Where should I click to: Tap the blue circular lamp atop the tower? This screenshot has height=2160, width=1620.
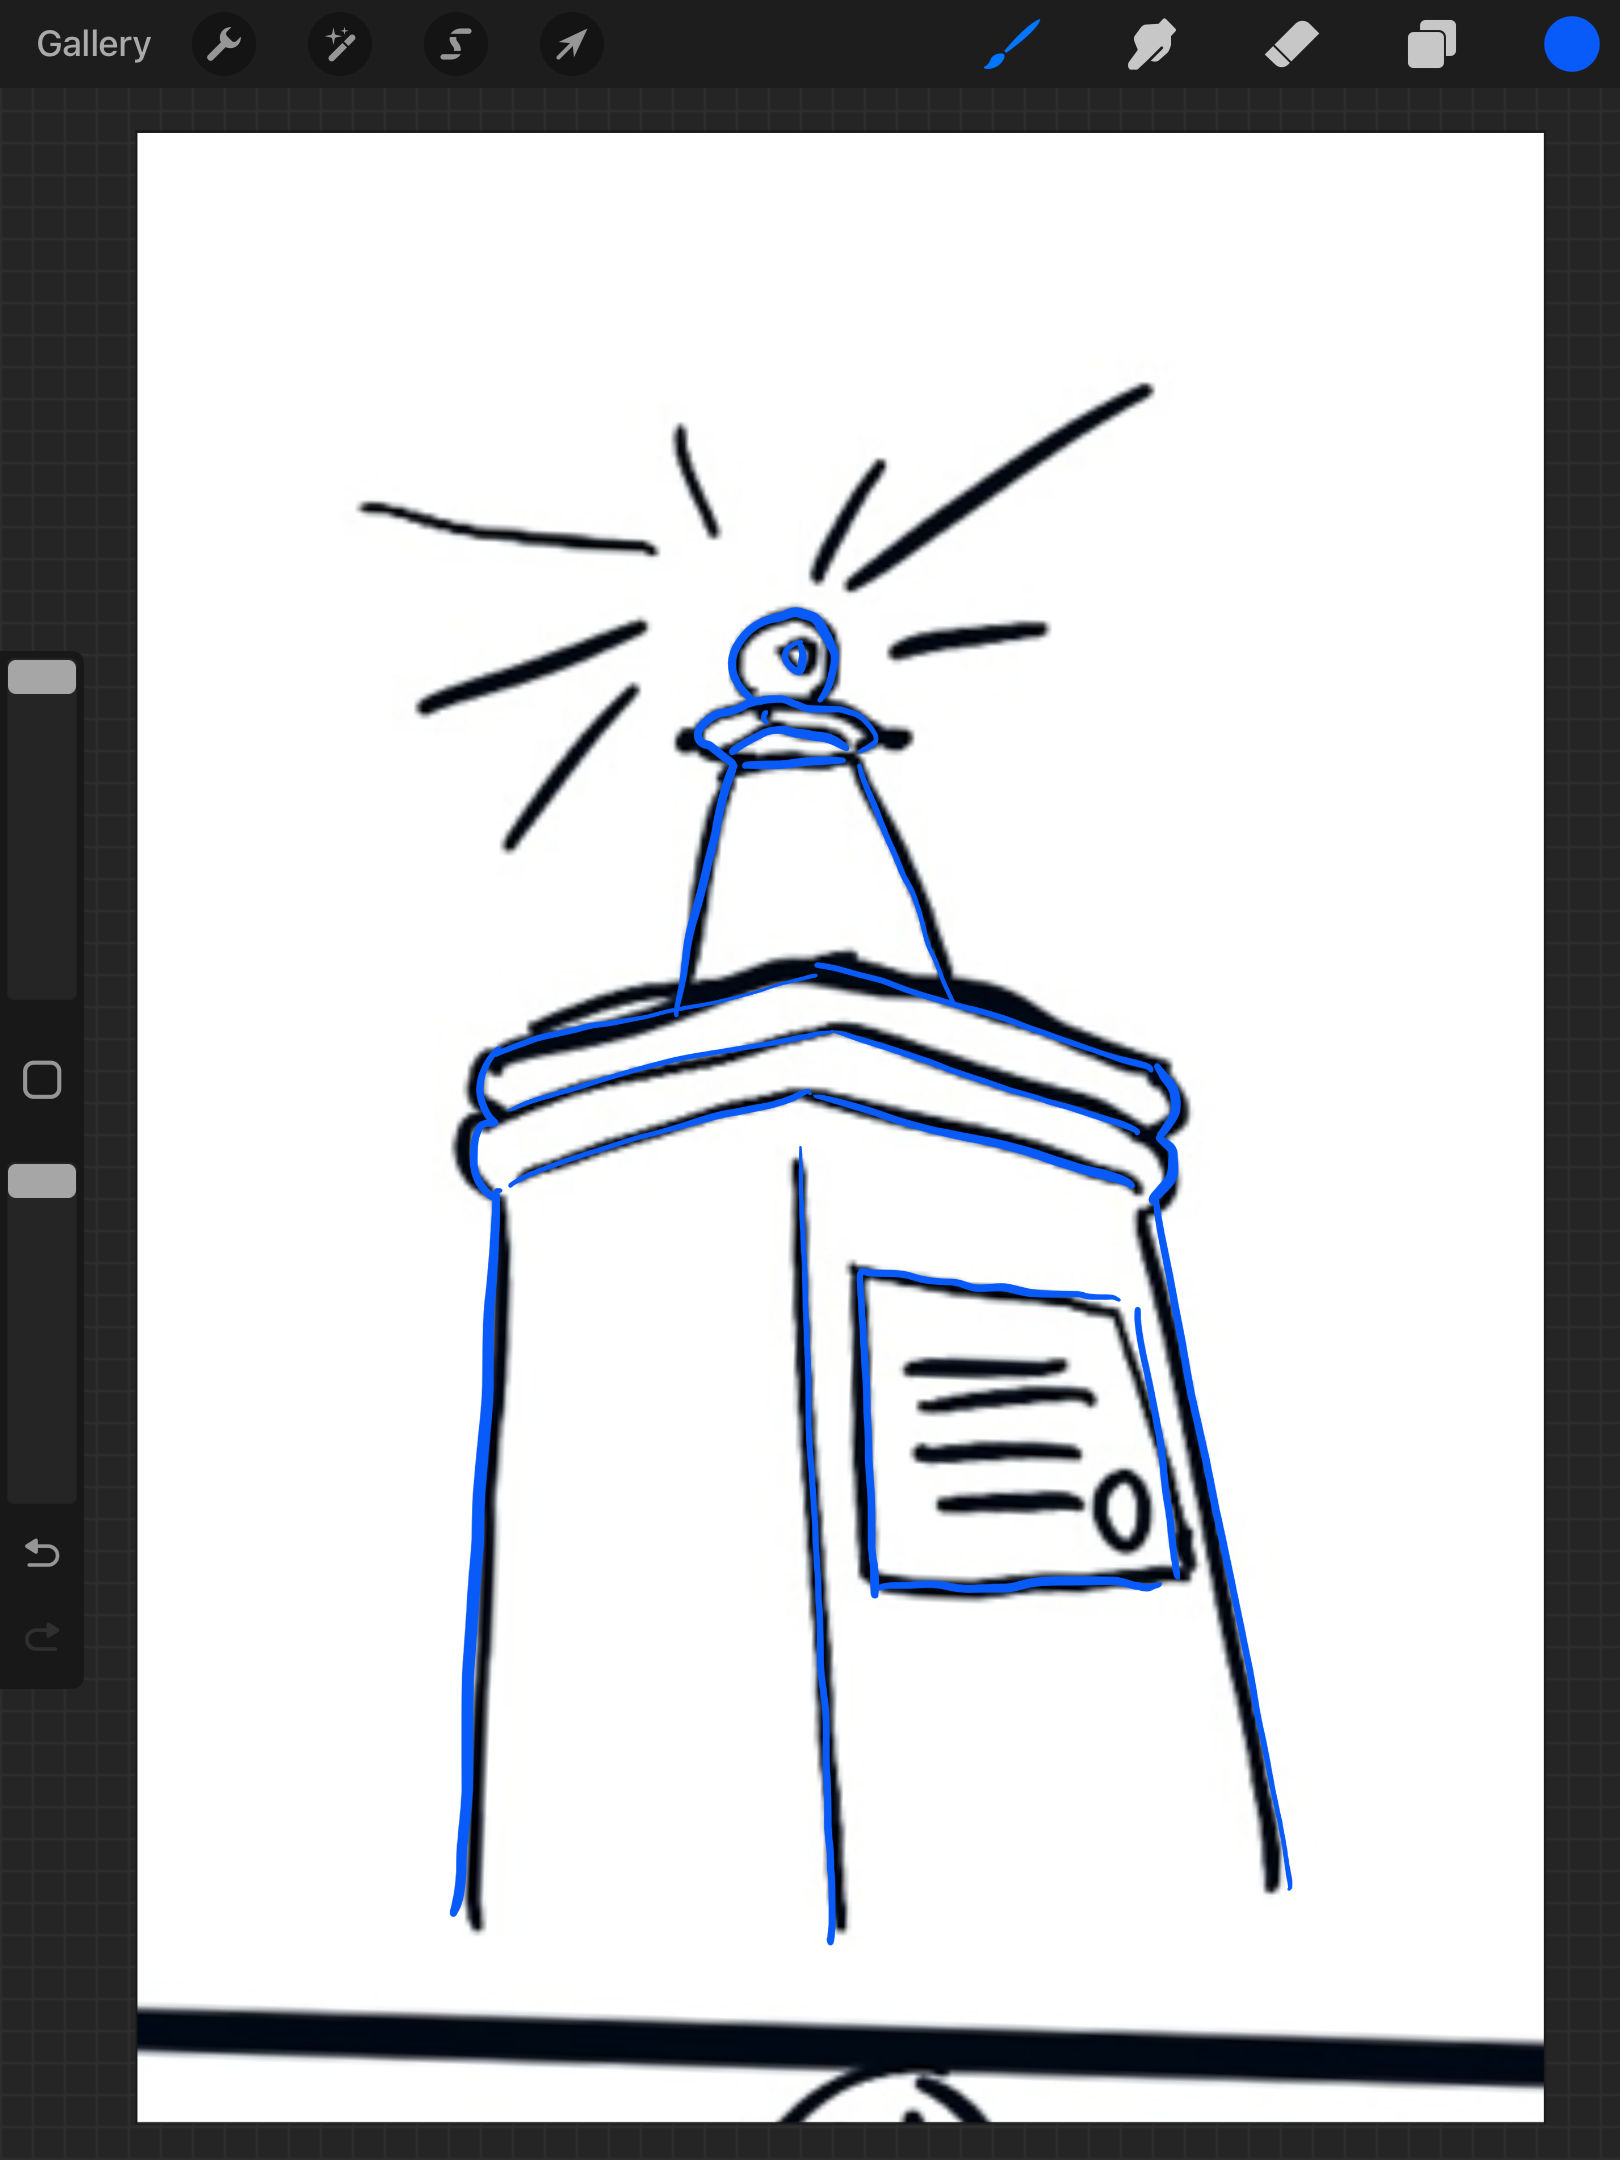click(x=785, y=658)
